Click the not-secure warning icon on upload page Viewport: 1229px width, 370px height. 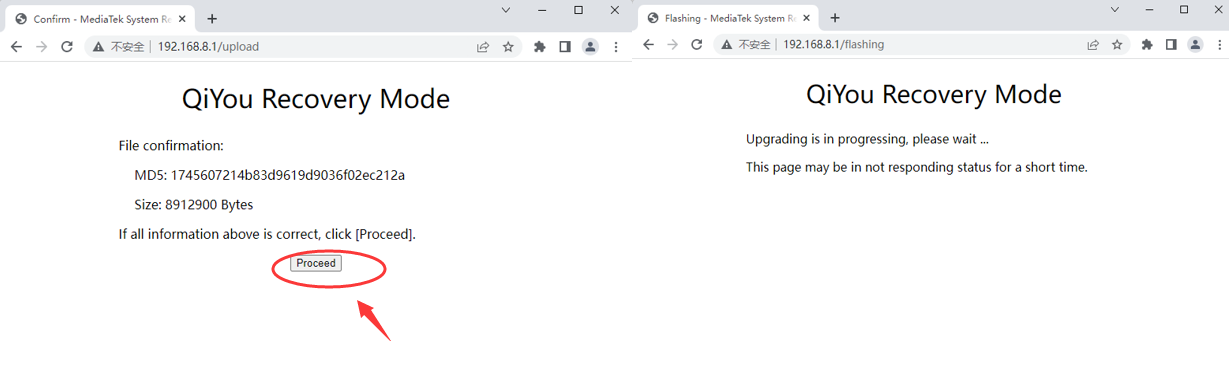pyautogui.click(x=98, y=46)
